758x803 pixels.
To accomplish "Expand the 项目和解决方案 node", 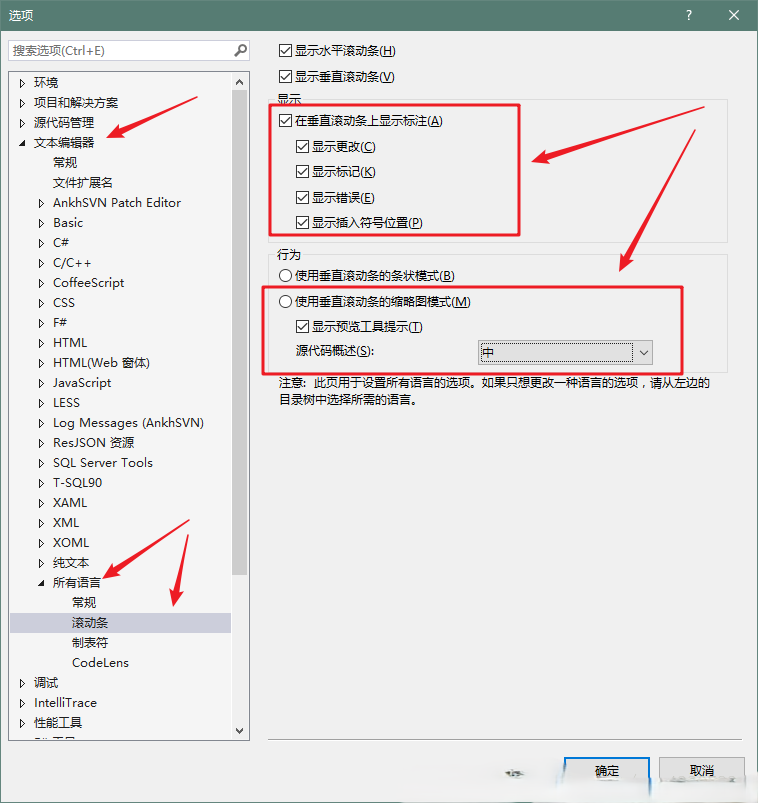I will click(22, 103).
